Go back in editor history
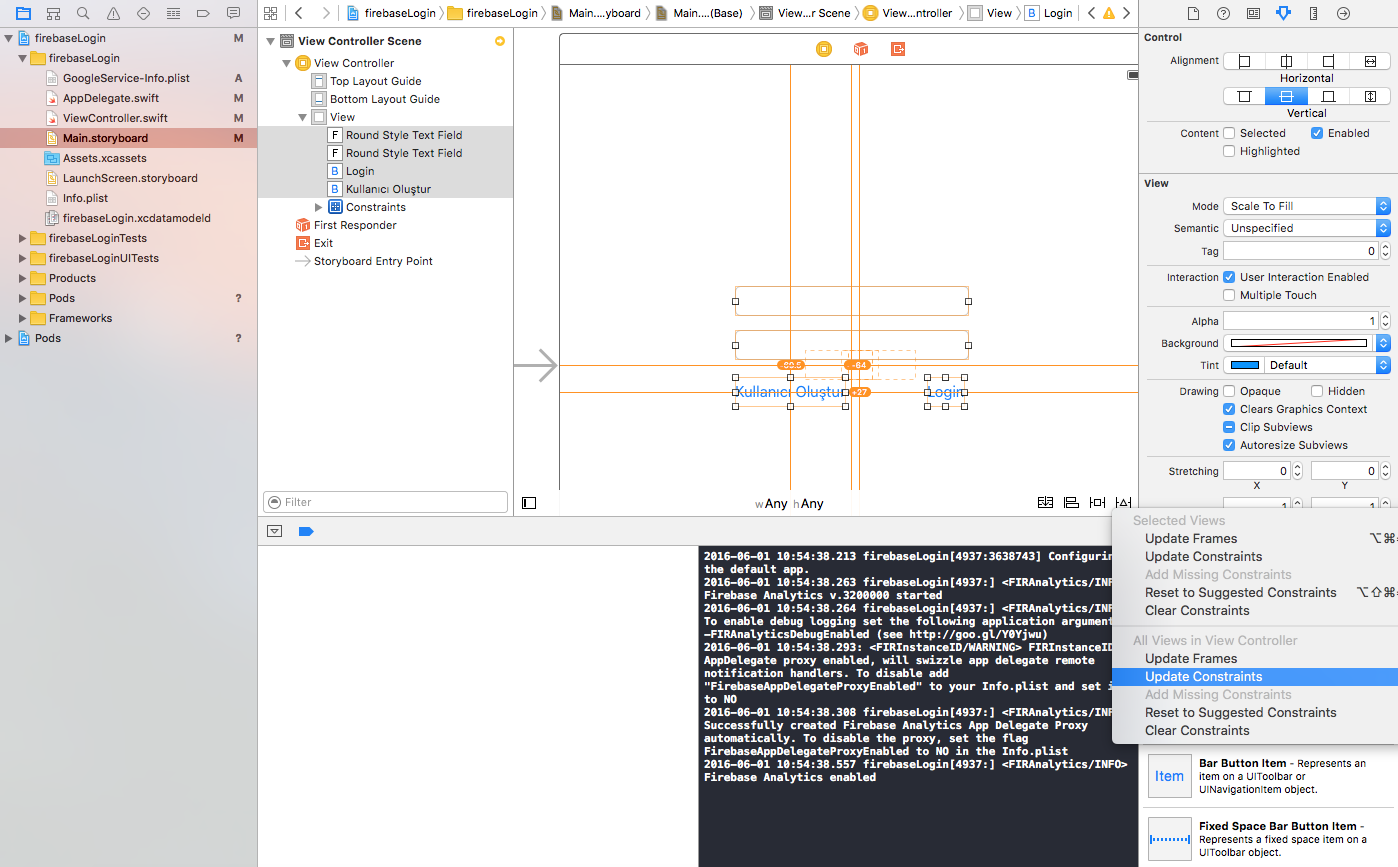Viewport: 1398px width, 867px height. coord(298,13)
